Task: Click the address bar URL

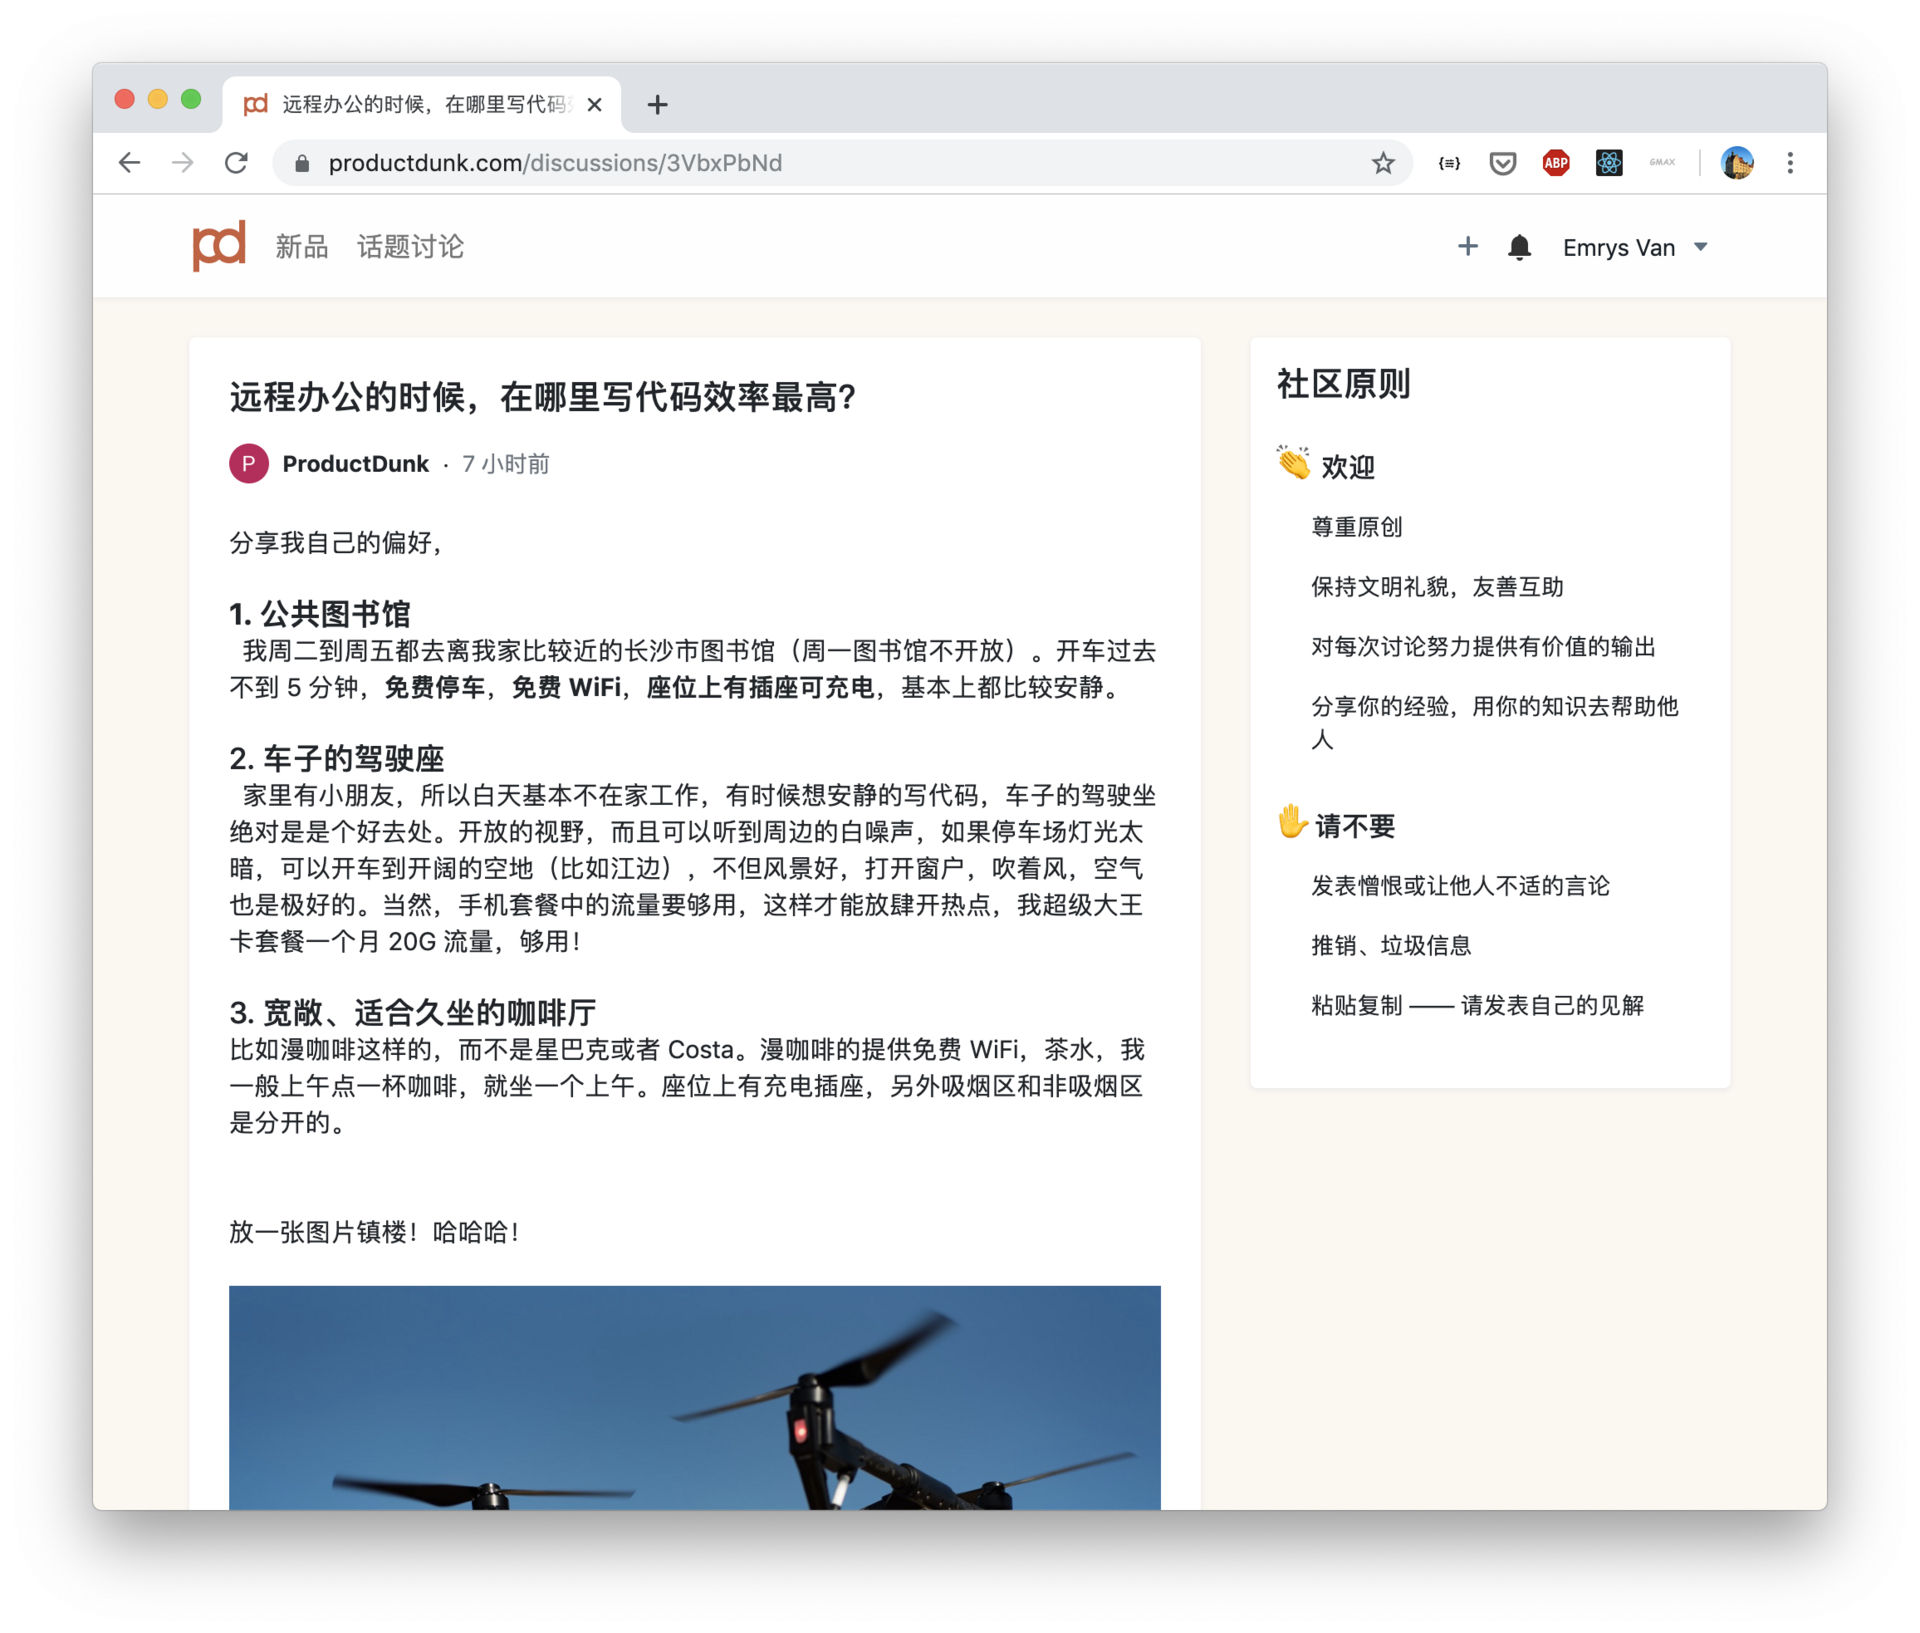Action: [555, 163]
